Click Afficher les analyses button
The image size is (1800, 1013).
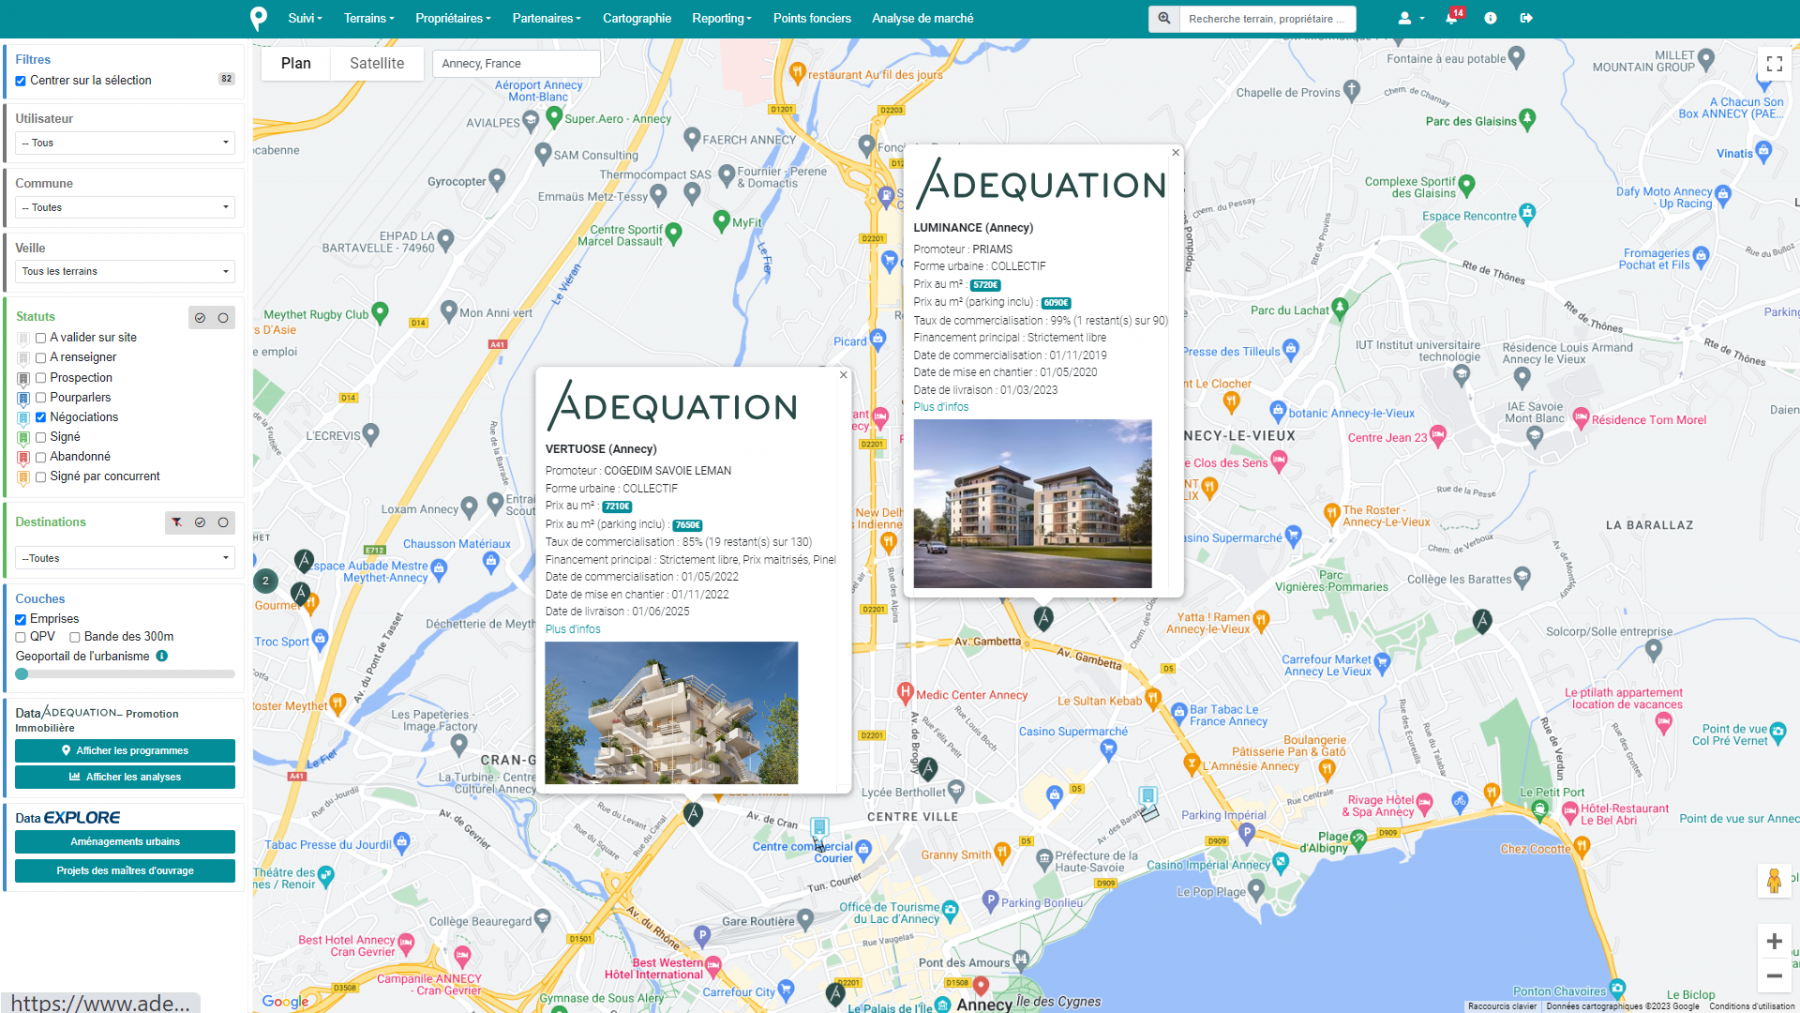coord(125,777)
